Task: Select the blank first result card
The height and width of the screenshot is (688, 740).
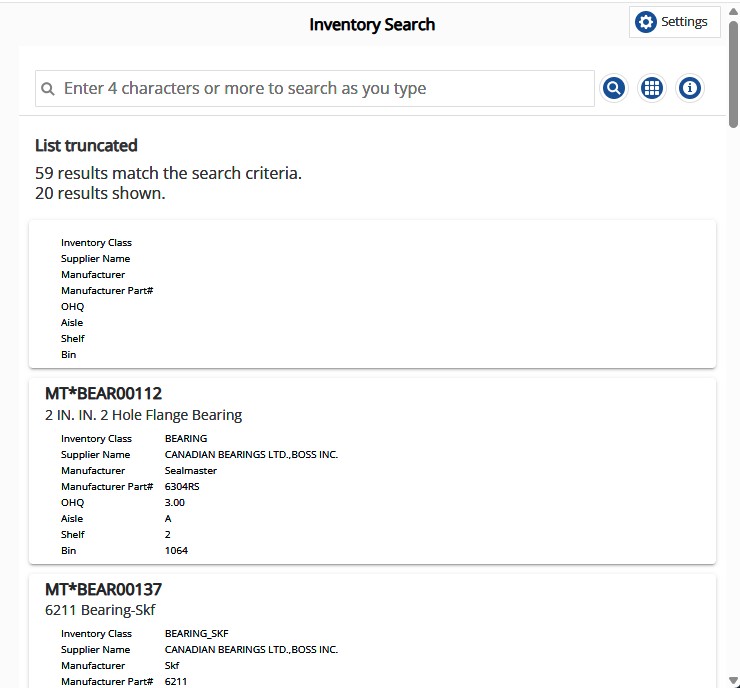Action: pyautogui.click(x=372, y=295)
